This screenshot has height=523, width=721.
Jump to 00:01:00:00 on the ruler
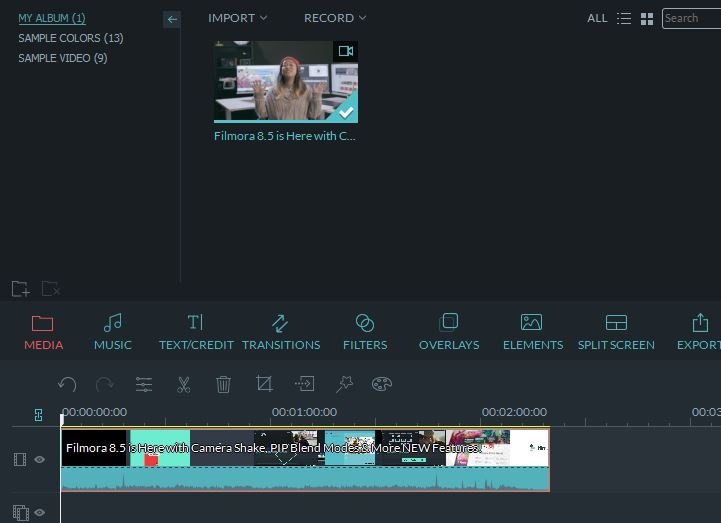click(x=304, y=412)
